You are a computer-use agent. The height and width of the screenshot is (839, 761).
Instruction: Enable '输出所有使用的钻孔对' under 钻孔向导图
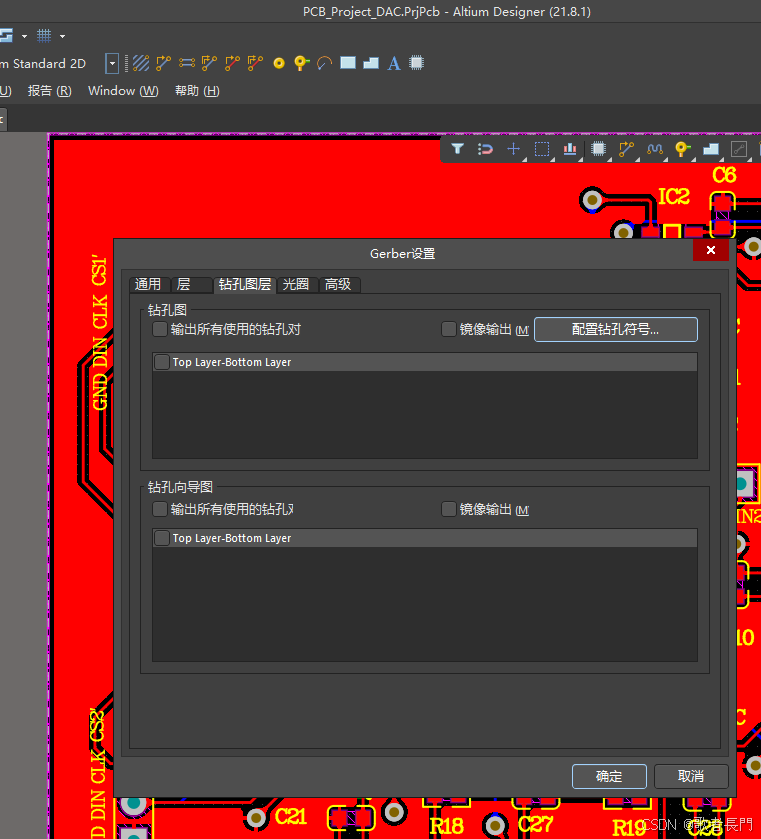(160, 509)
